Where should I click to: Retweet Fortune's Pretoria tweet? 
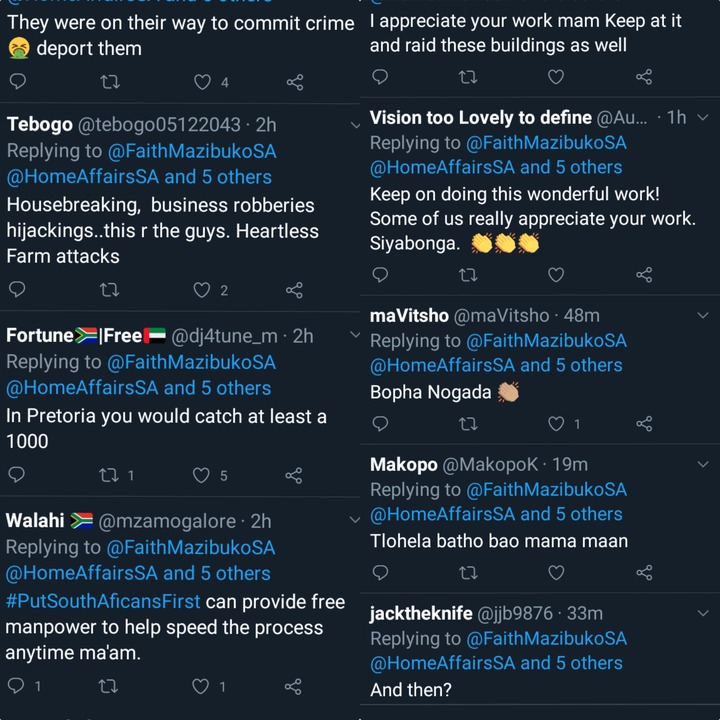[109, 475]
